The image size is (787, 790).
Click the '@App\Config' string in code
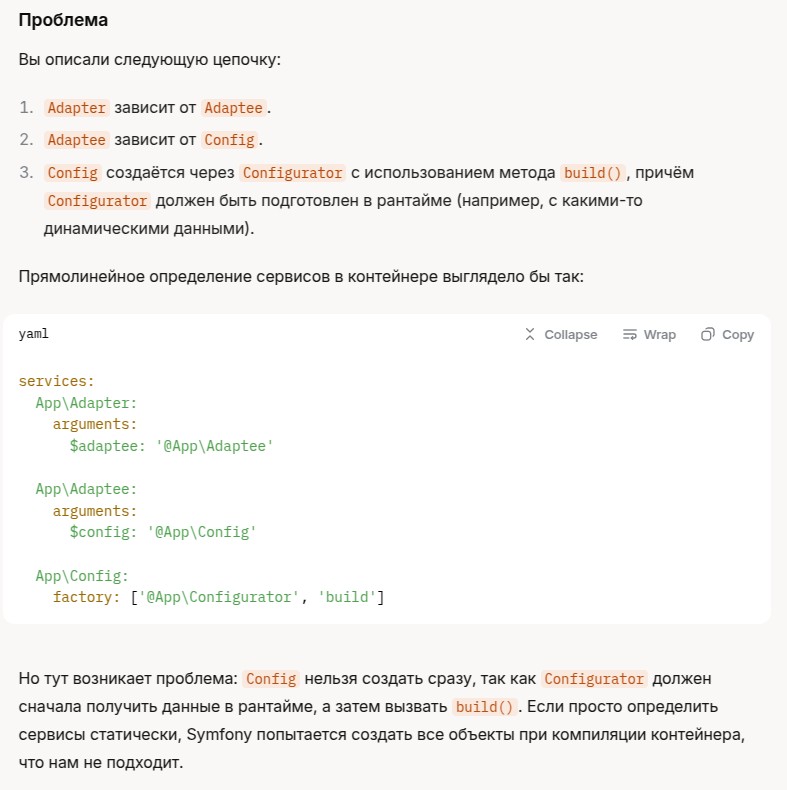click(x=205, y=532)
